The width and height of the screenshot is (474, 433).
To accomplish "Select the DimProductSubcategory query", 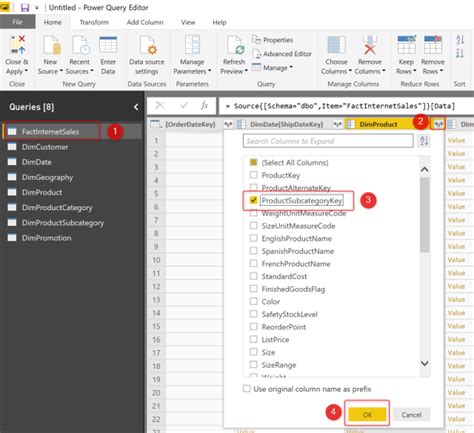I will click(x=63, y=223).
